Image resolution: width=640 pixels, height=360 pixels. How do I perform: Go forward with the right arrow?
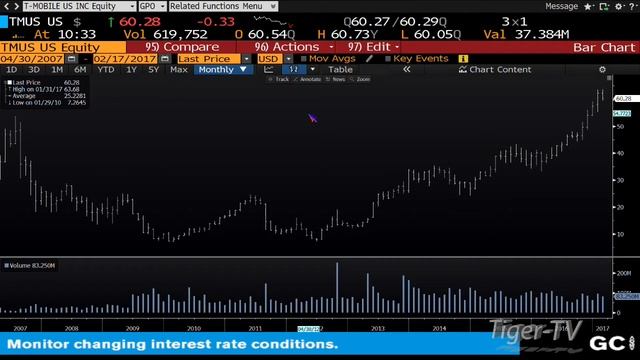16,6
